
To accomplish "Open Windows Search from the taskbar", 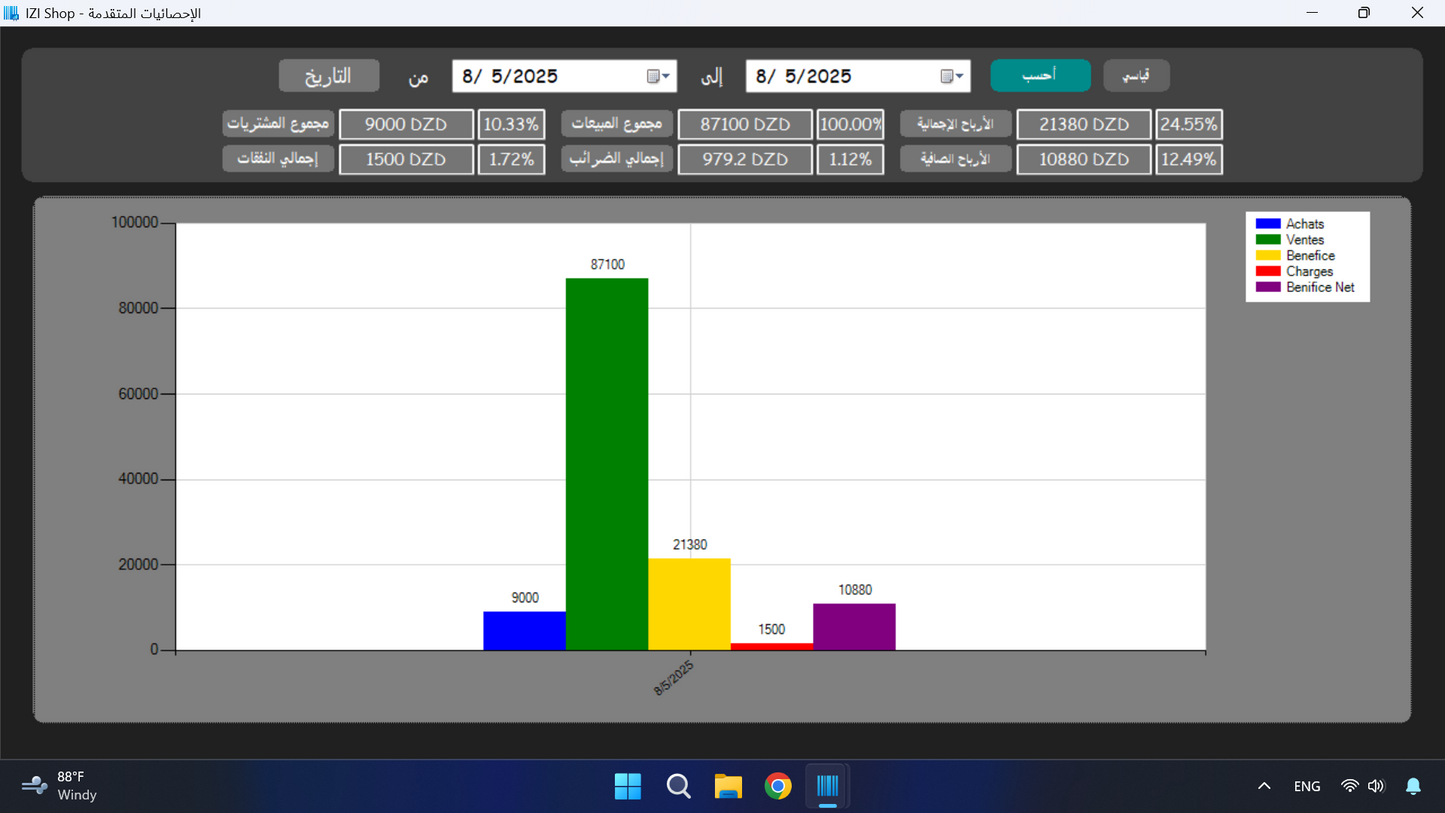I will point(678,786).
